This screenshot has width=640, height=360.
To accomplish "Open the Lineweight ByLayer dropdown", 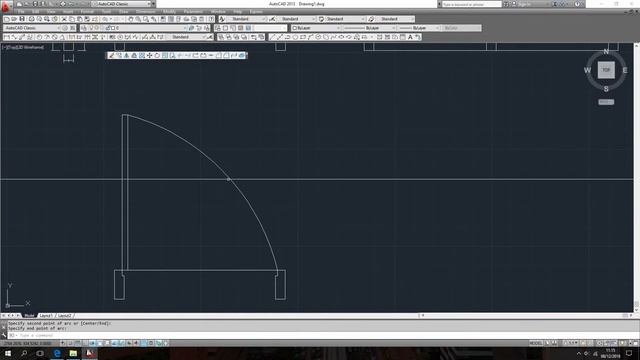I will (419, 28).
